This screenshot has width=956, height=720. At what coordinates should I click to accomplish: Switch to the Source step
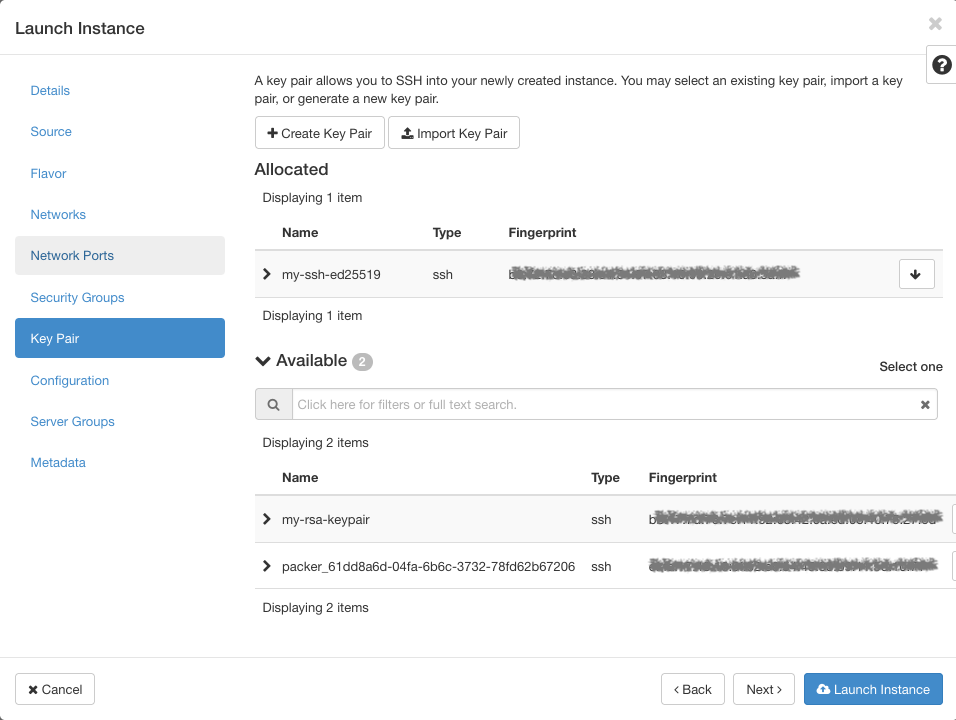[51, 132]
